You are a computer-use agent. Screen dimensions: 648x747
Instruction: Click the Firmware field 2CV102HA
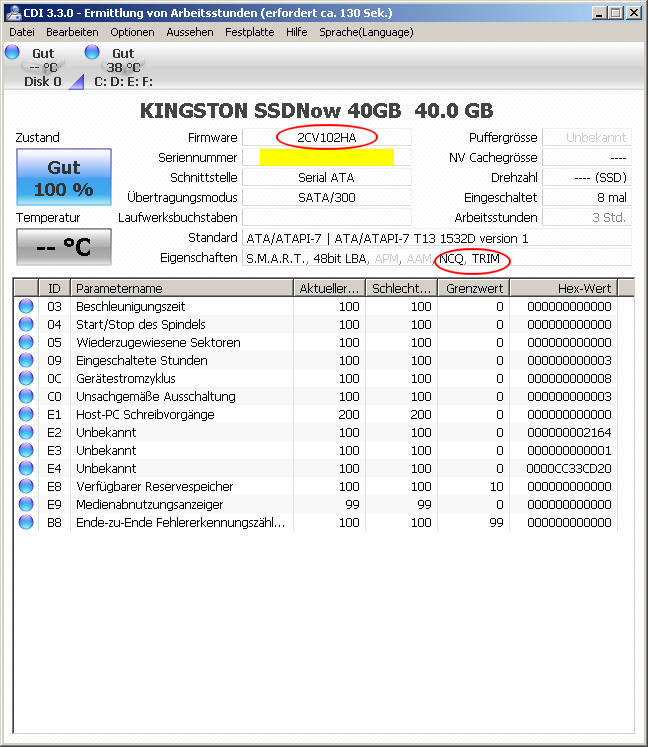pos(327,138)
